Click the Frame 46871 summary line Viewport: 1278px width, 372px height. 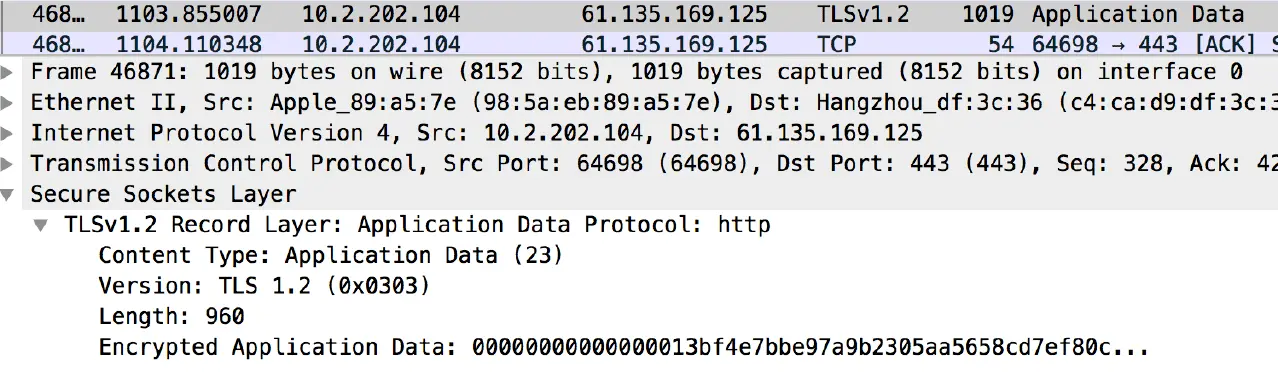click(x=637, y=73)
